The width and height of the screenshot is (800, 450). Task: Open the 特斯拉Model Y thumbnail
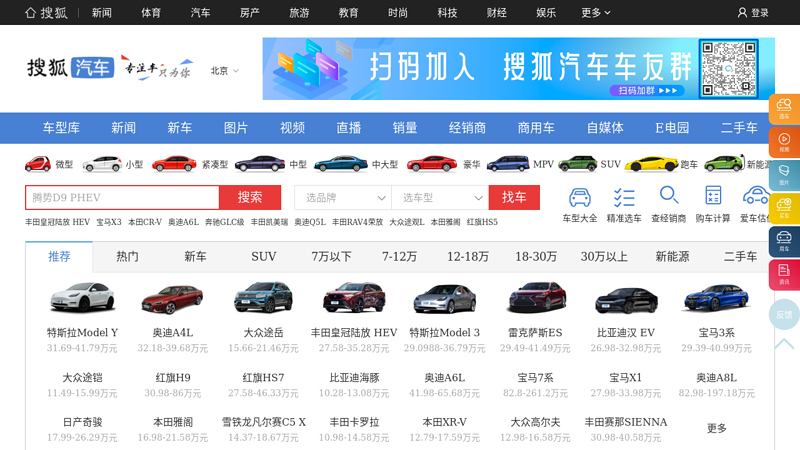82,296
